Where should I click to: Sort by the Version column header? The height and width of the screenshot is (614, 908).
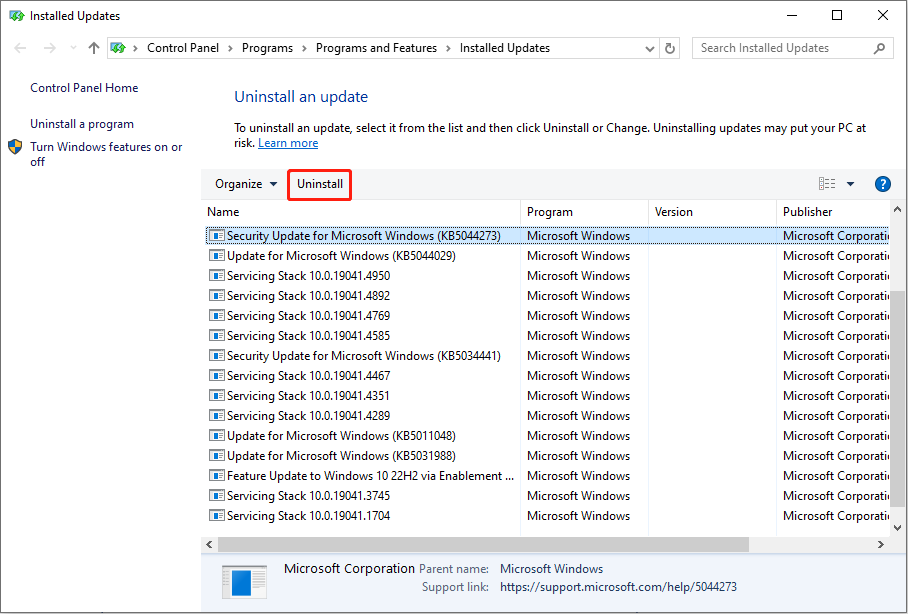[712, 212]
